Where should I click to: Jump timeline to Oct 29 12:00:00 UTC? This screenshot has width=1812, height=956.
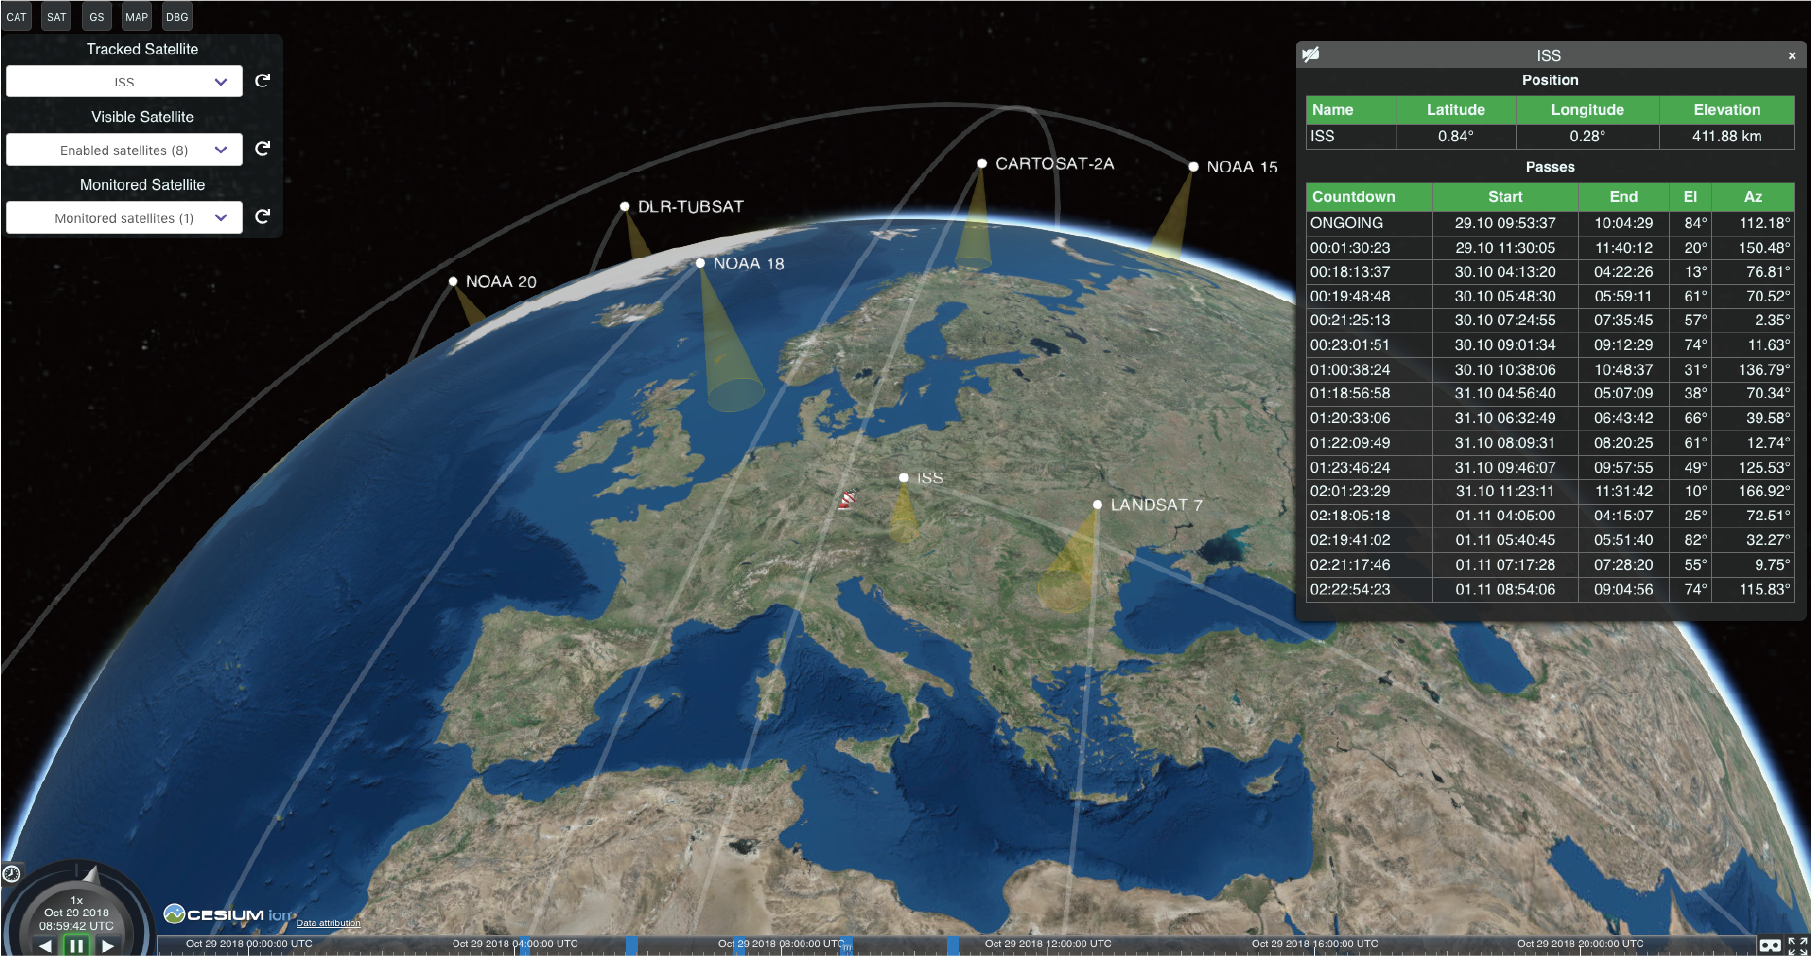(x=1048, y=944)
